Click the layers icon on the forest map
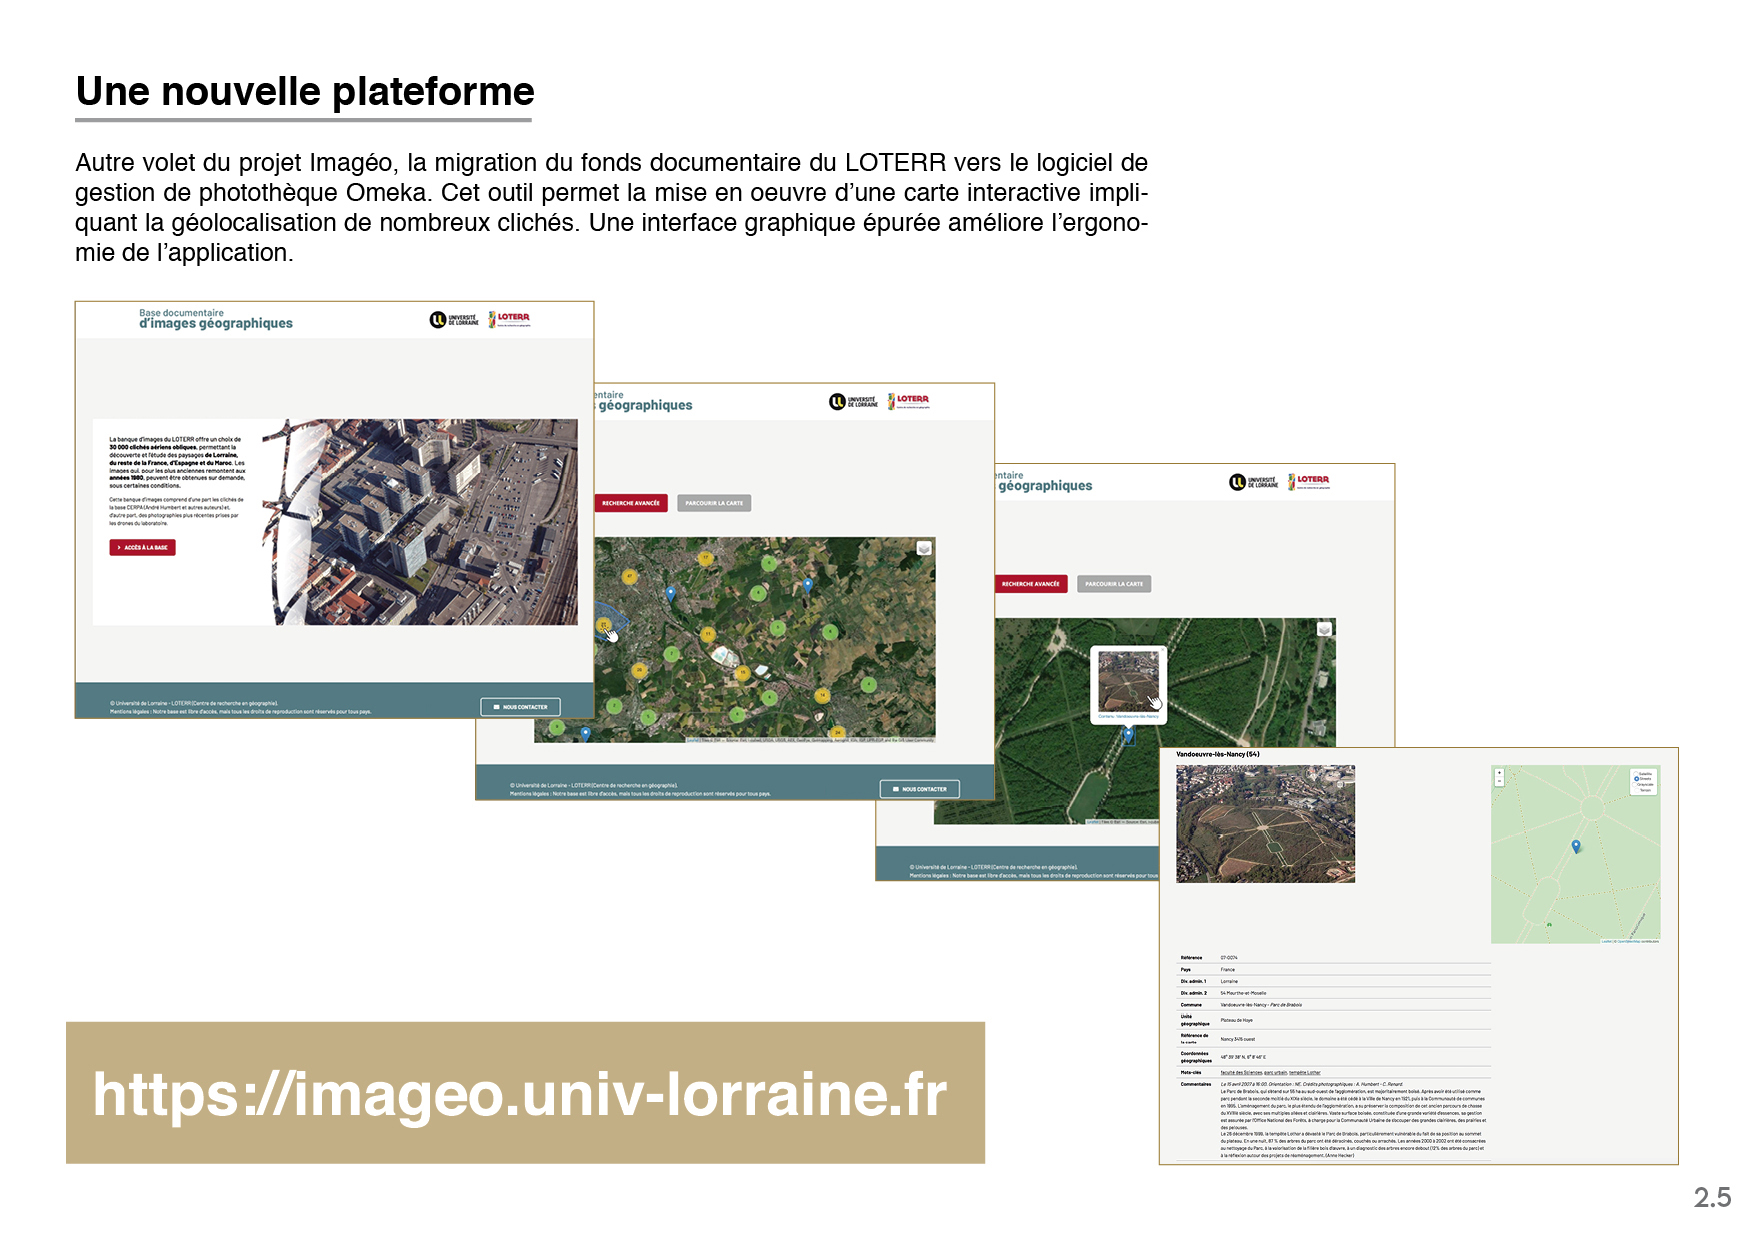 pos(1324,629)
